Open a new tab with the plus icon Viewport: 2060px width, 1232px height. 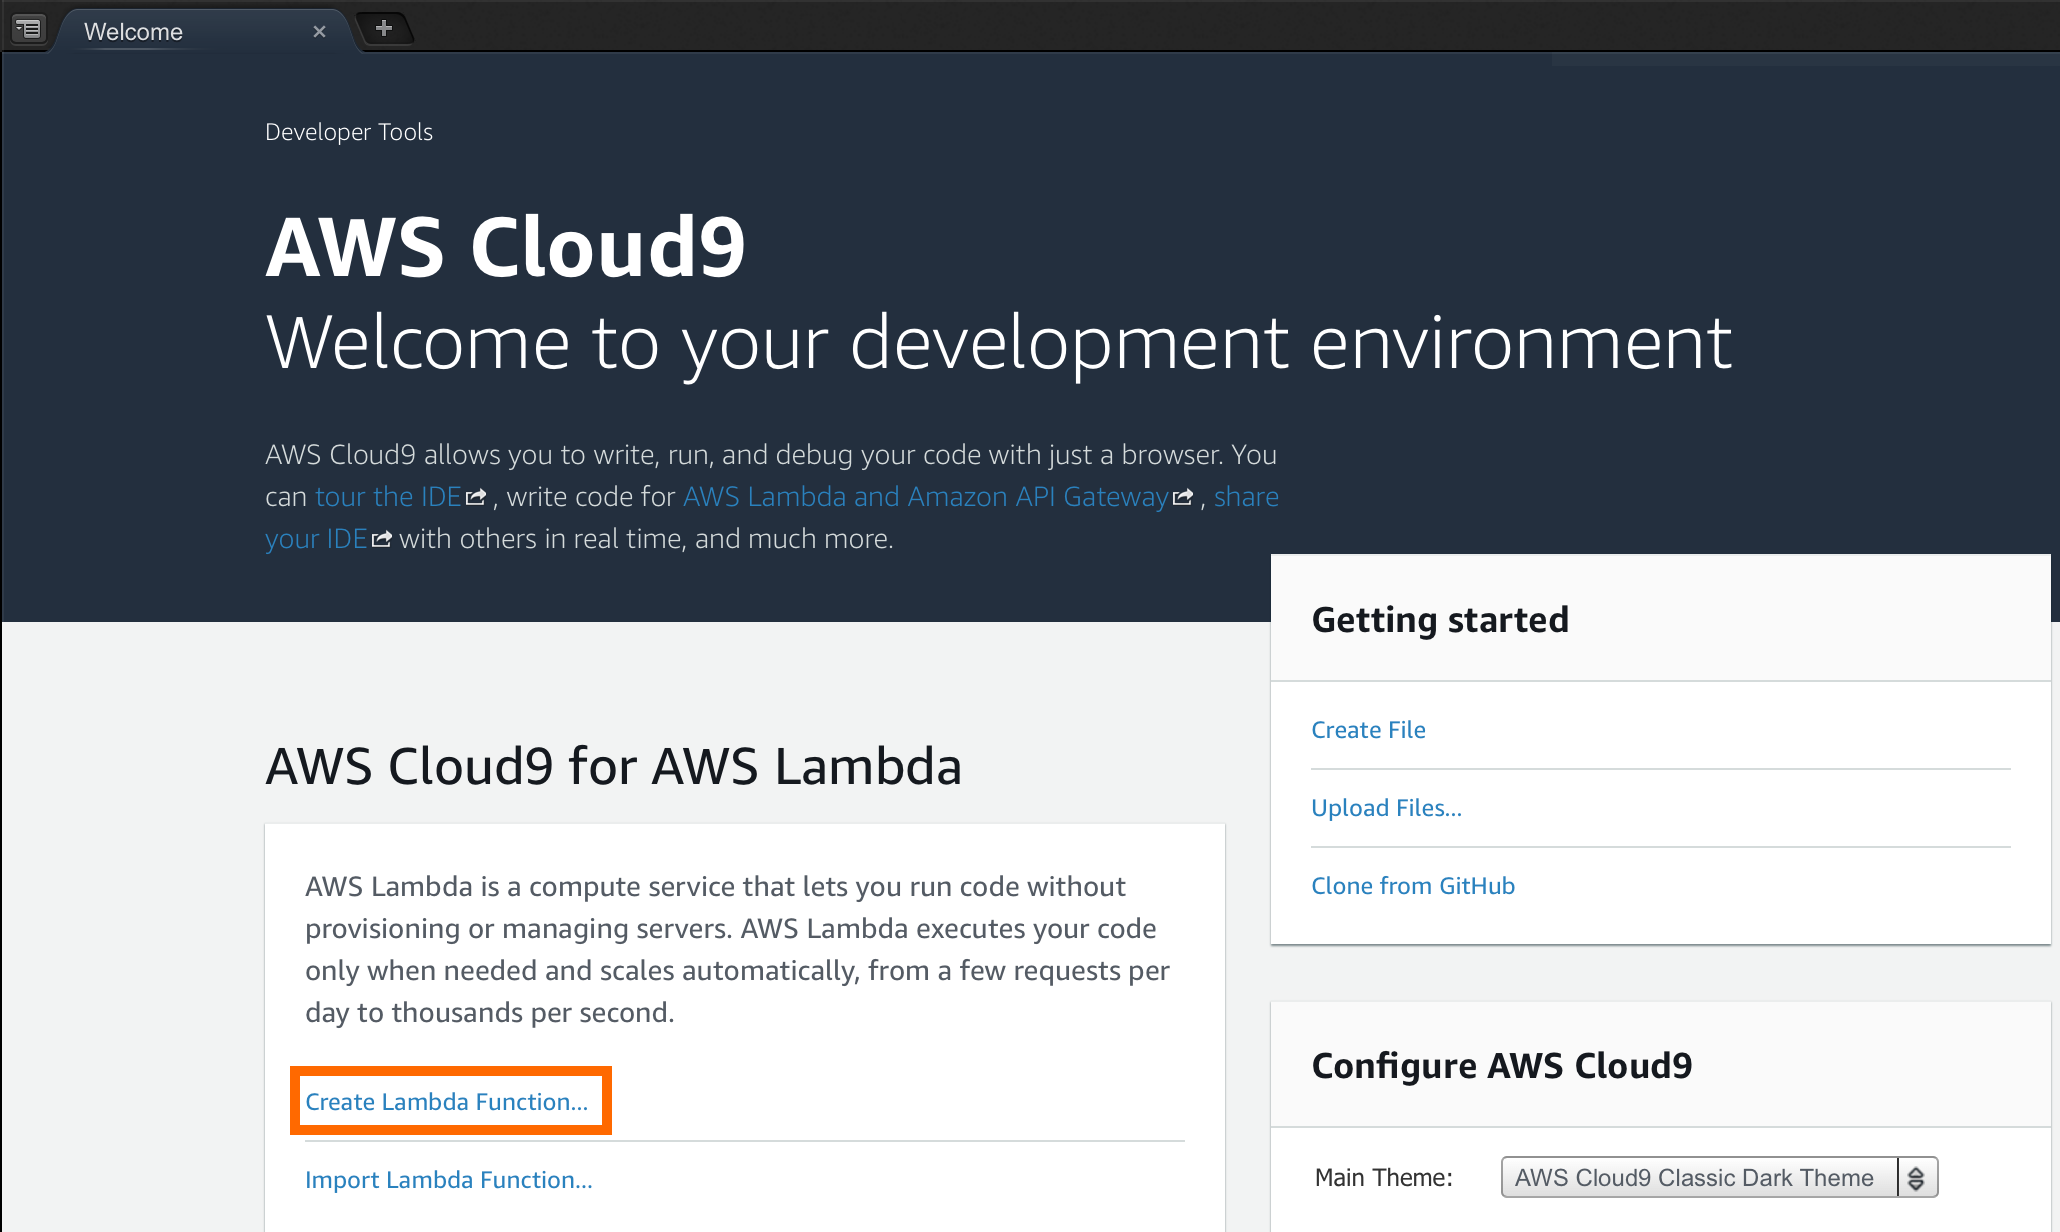(x=384, y=28)
